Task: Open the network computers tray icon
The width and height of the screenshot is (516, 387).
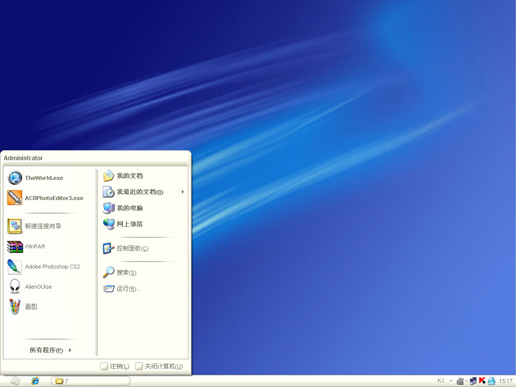Action: point(473,381)
